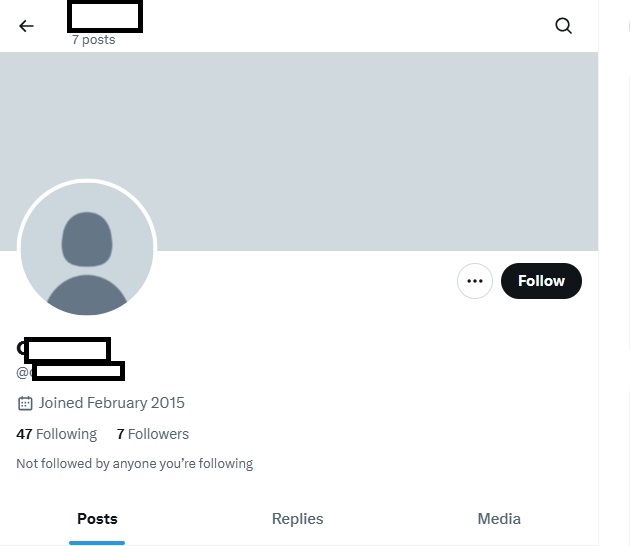Switch to the Replies tab
The image size is (630, 546).
(297, 518)
